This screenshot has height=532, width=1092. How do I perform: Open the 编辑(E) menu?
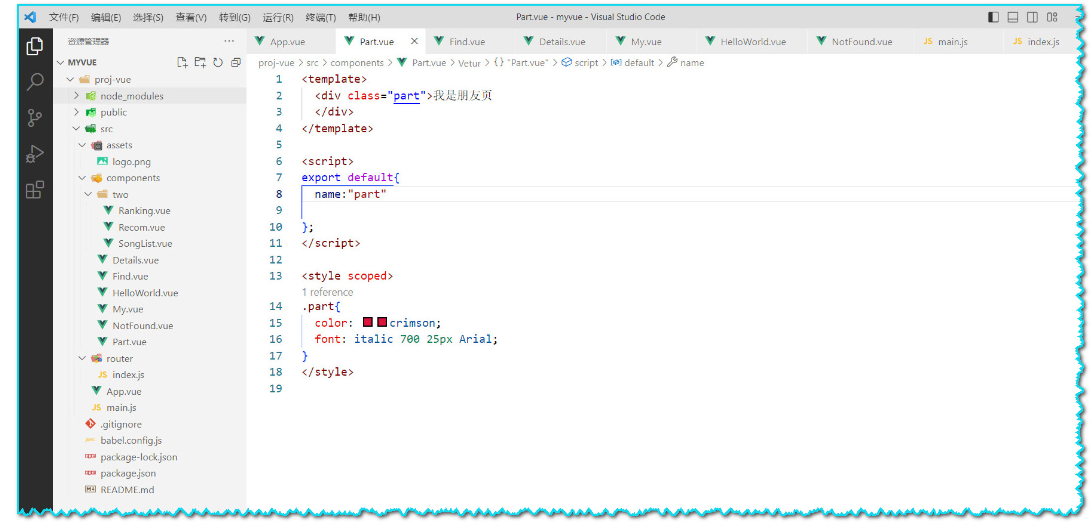(x=106, y=17)
